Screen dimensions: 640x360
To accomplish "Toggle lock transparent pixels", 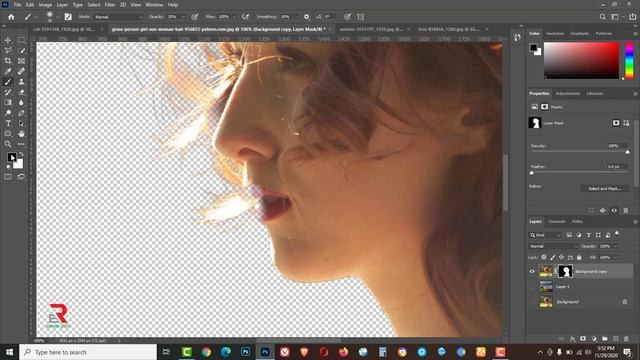I will [544, 257].
